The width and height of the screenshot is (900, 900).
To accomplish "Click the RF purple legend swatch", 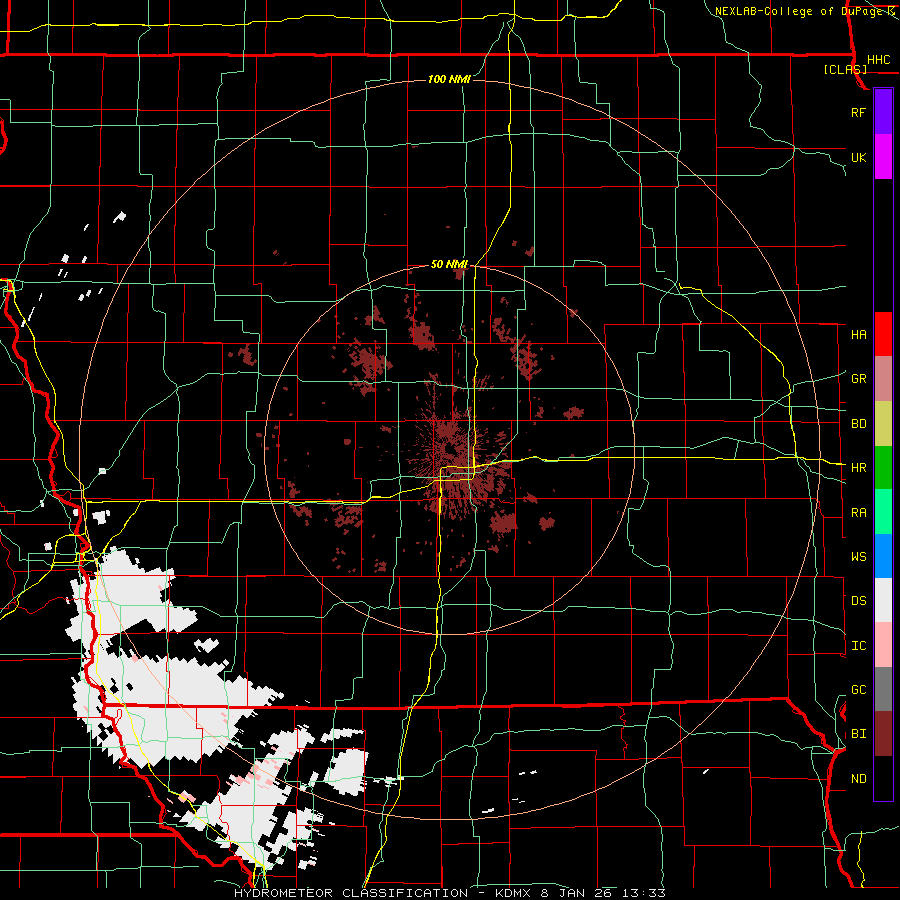I will coord(883,112).
